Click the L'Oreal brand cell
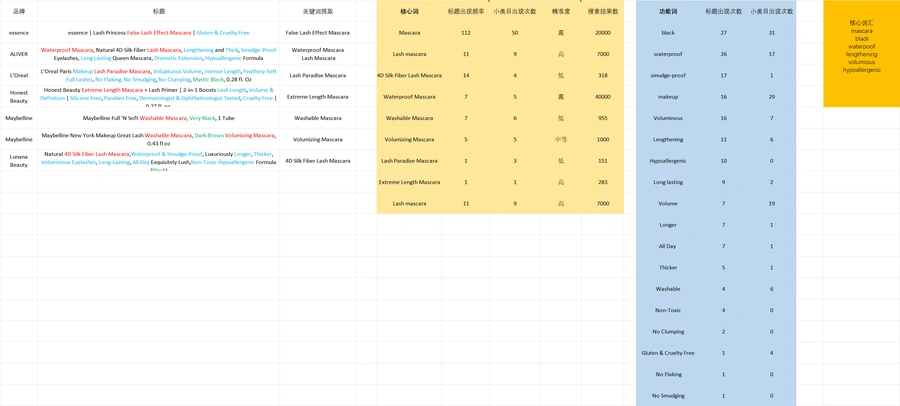This screenshot has height=406, width=900. pos(19,75)
